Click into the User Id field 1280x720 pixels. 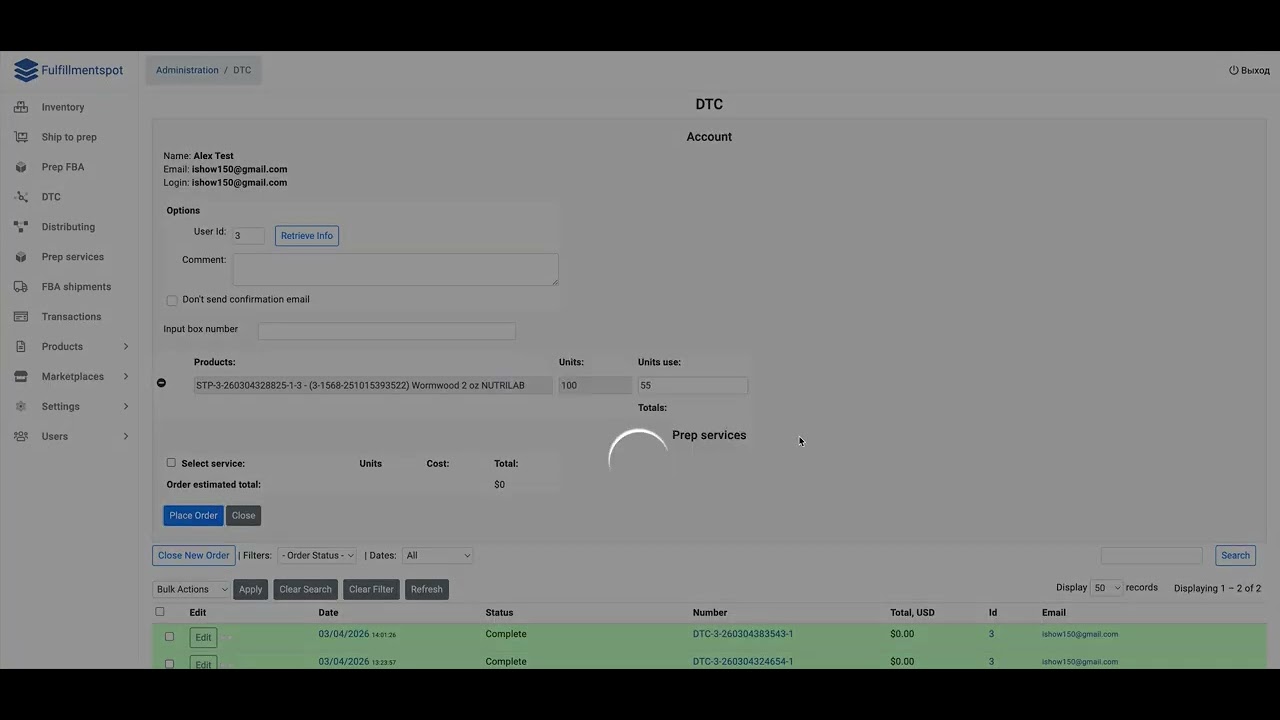tap(249, 236)
